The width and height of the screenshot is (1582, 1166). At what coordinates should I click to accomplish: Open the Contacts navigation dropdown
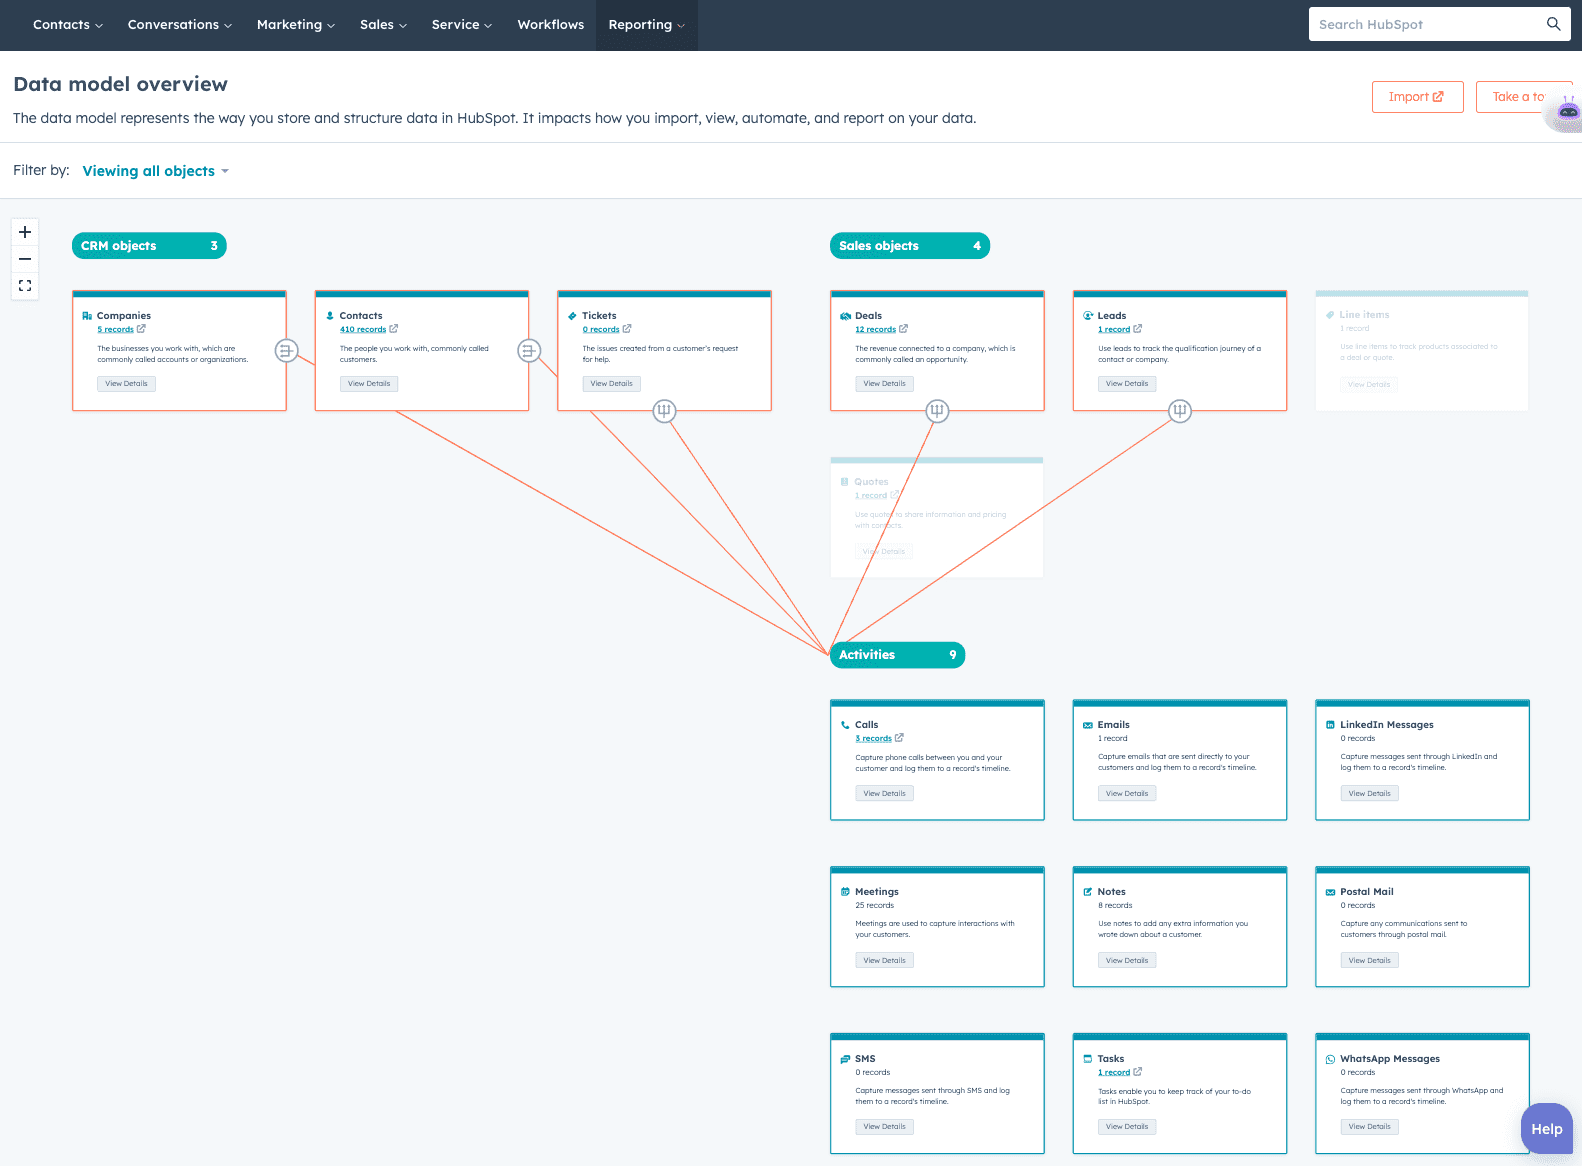(68, 25)
